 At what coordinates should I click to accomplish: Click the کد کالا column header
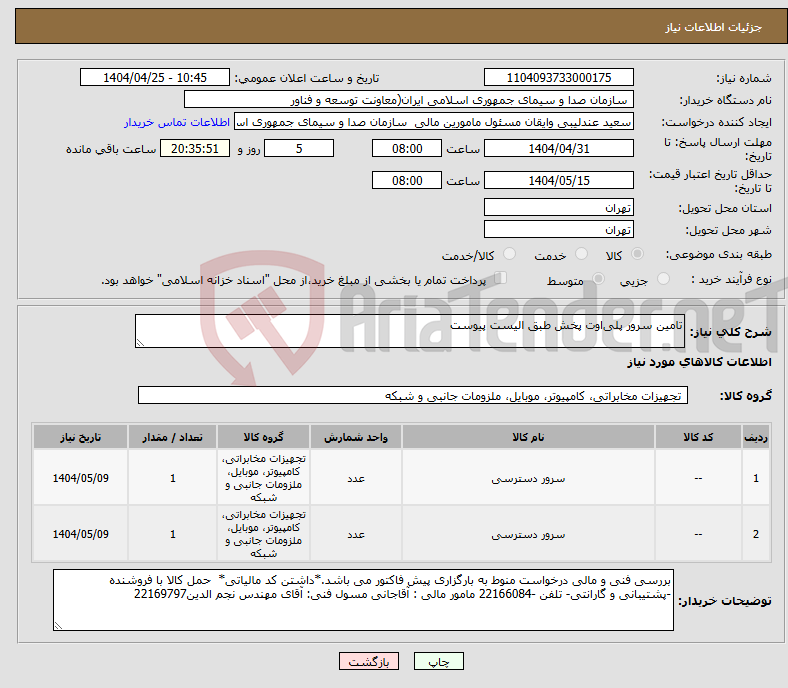tap(698, 437)
